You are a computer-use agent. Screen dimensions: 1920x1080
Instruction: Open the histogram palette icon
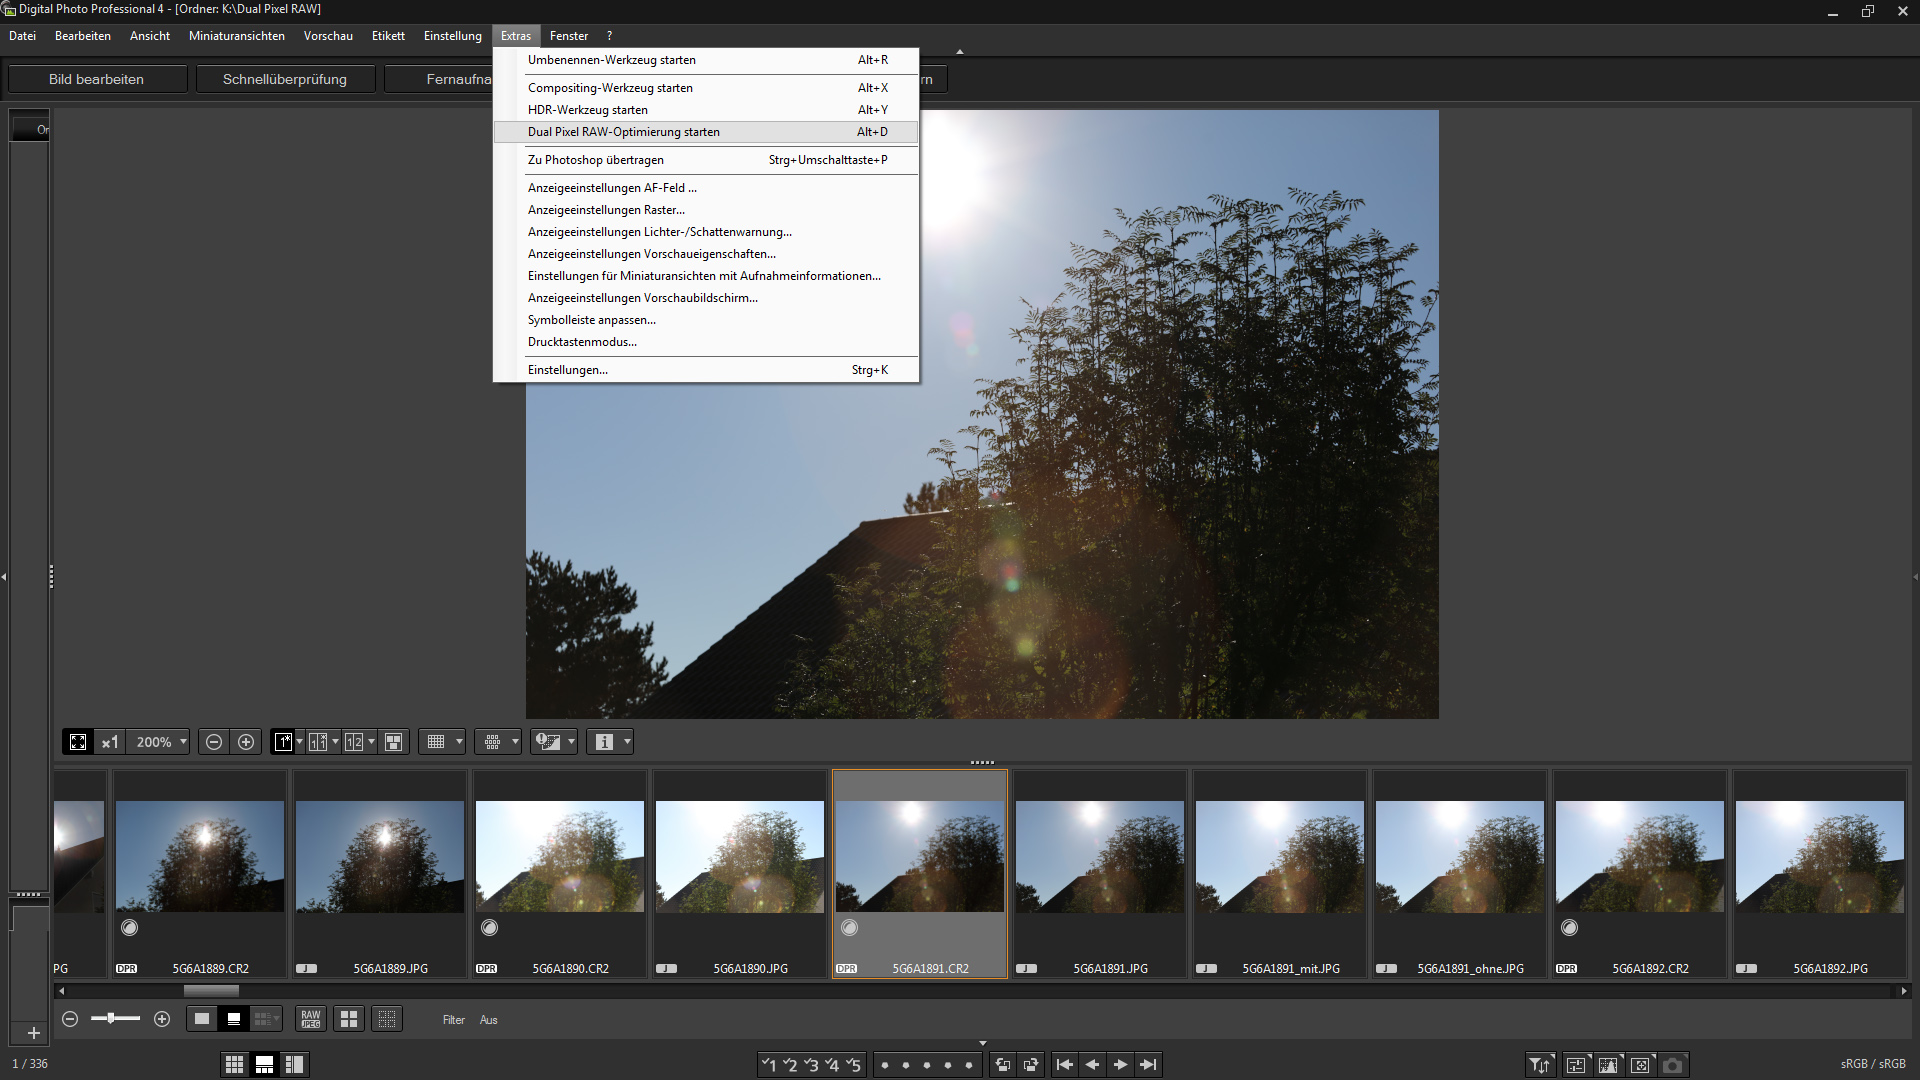pyautogui.click(x=1608, y=1065)
